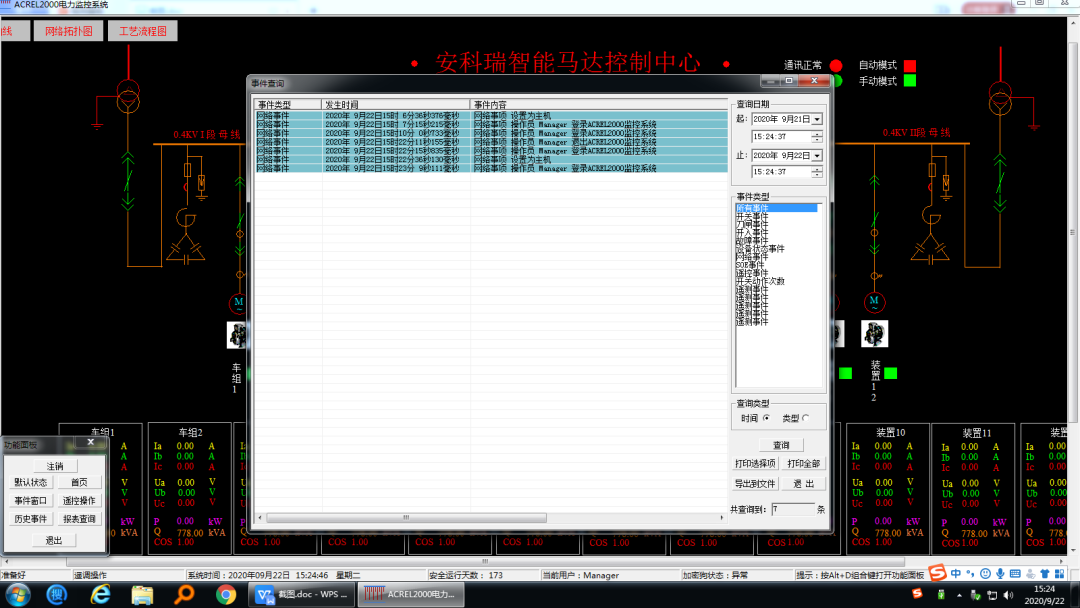Click Sogou emoji smiley icon

coord(986,574)
